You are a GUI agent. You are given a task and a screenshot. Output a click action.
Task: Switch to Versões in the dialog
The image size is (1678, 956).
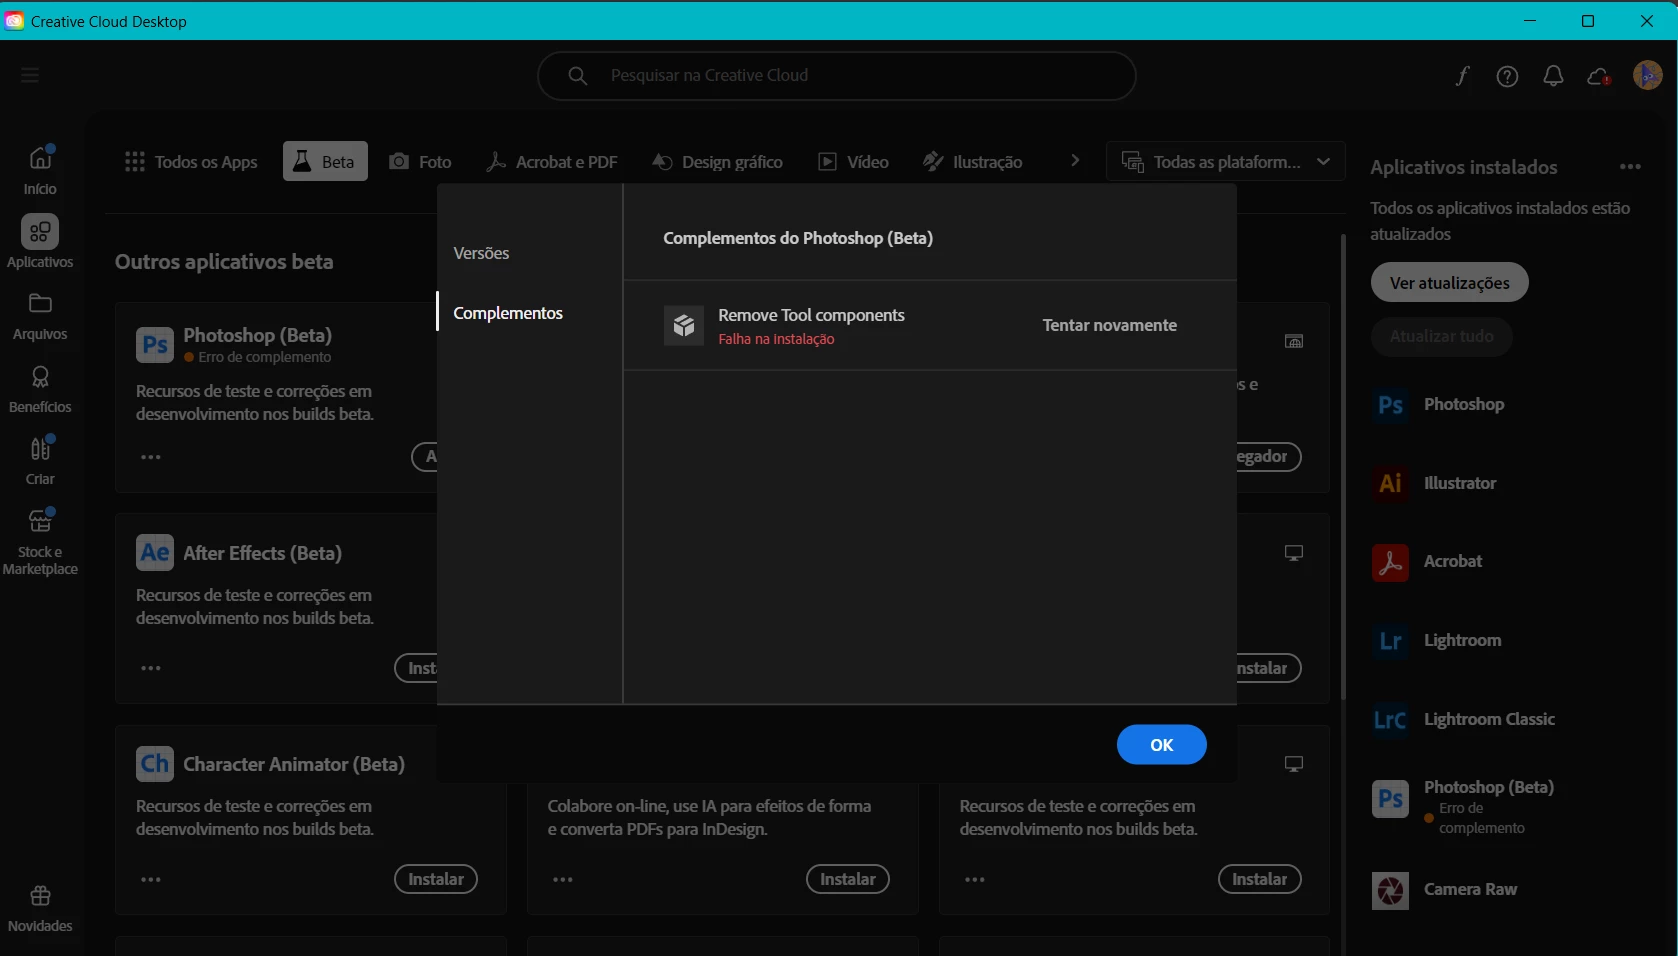[481, 253]
